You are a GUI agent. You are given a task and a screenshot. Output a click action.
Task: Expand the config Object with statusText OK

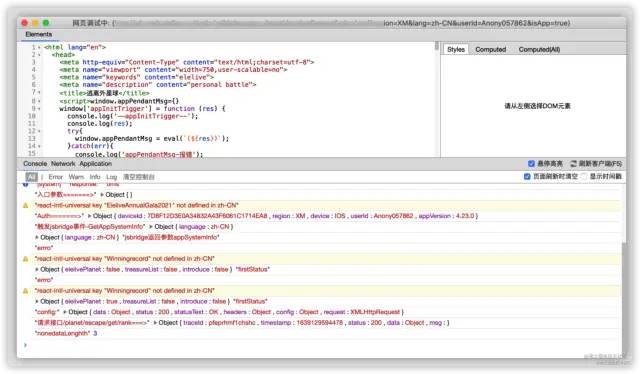click(x=65, y=312)
